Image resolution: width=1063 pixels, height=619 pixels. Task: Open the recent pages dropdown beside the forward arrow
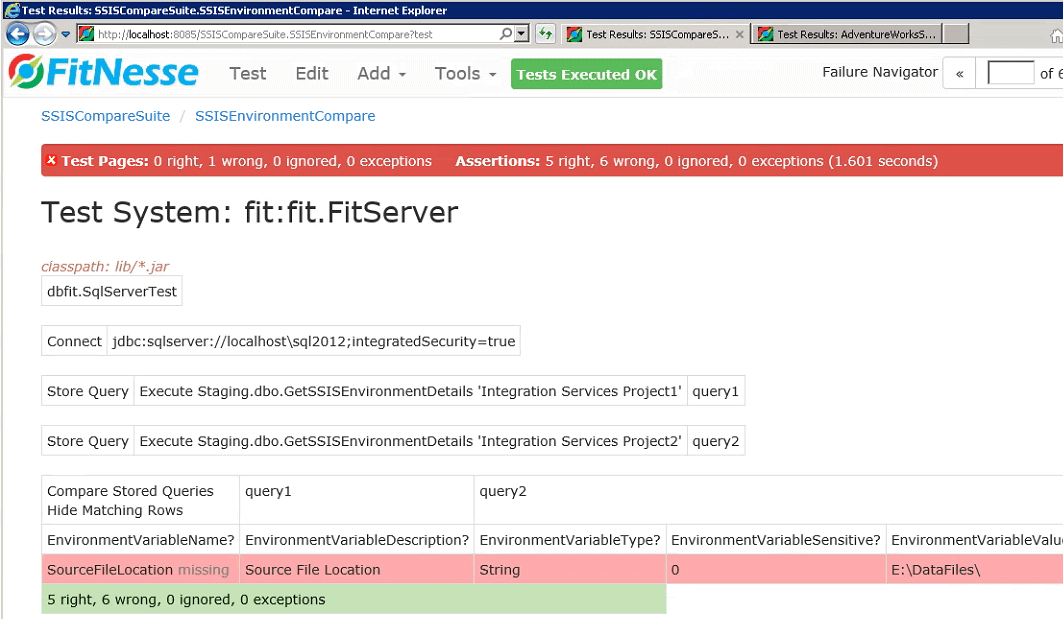click(65, 34)
